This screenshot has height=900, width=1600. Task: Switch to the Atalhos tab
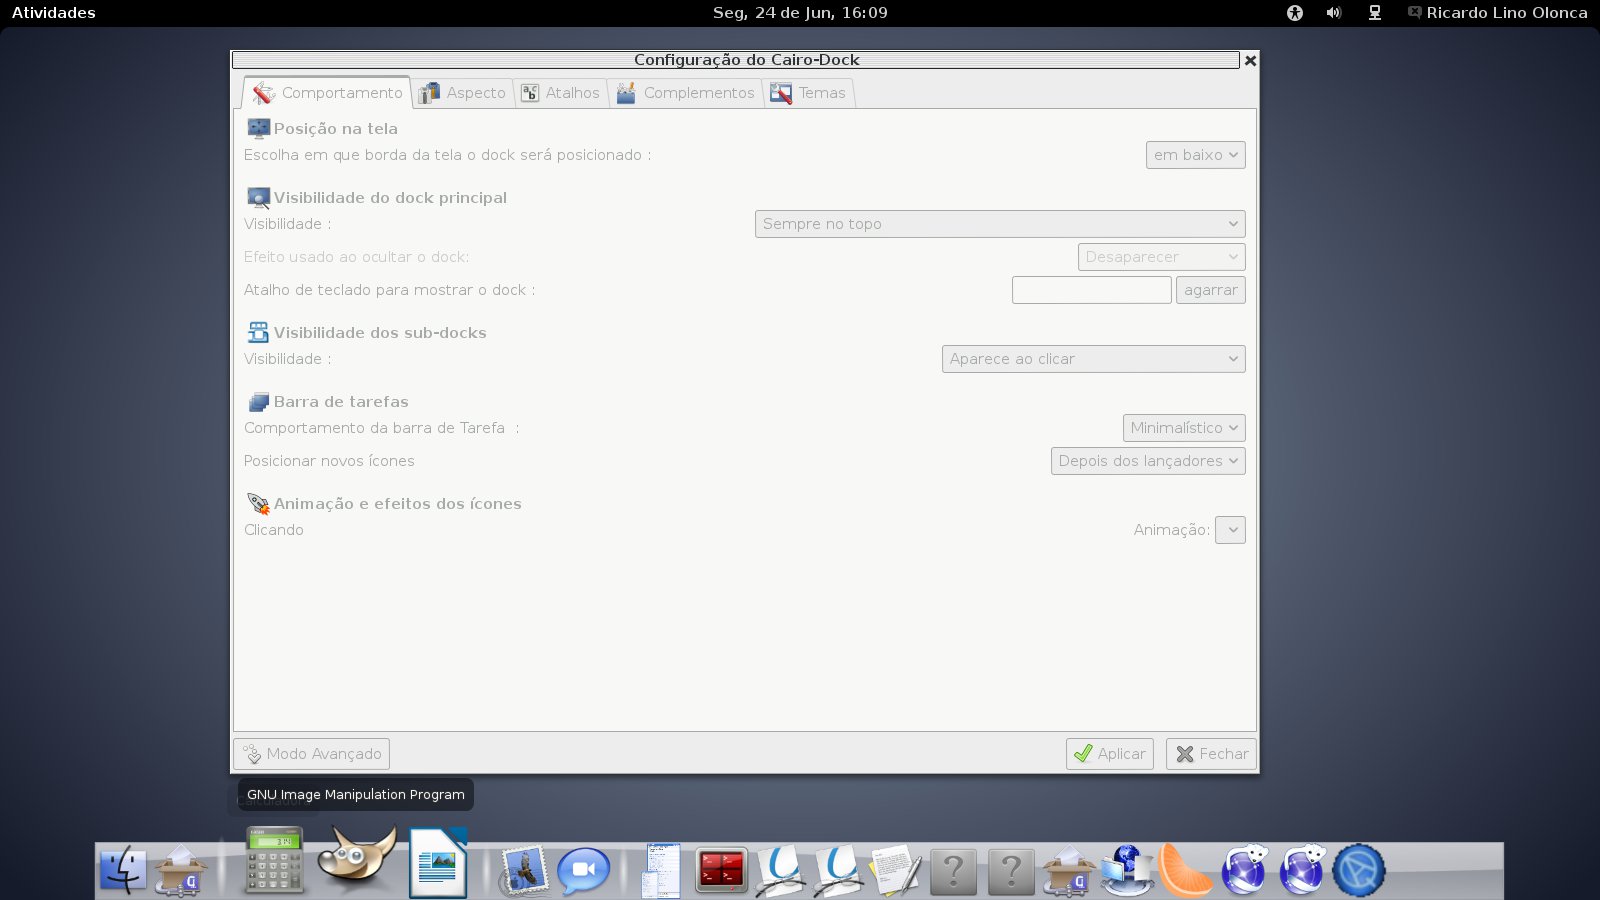(561, 93)
